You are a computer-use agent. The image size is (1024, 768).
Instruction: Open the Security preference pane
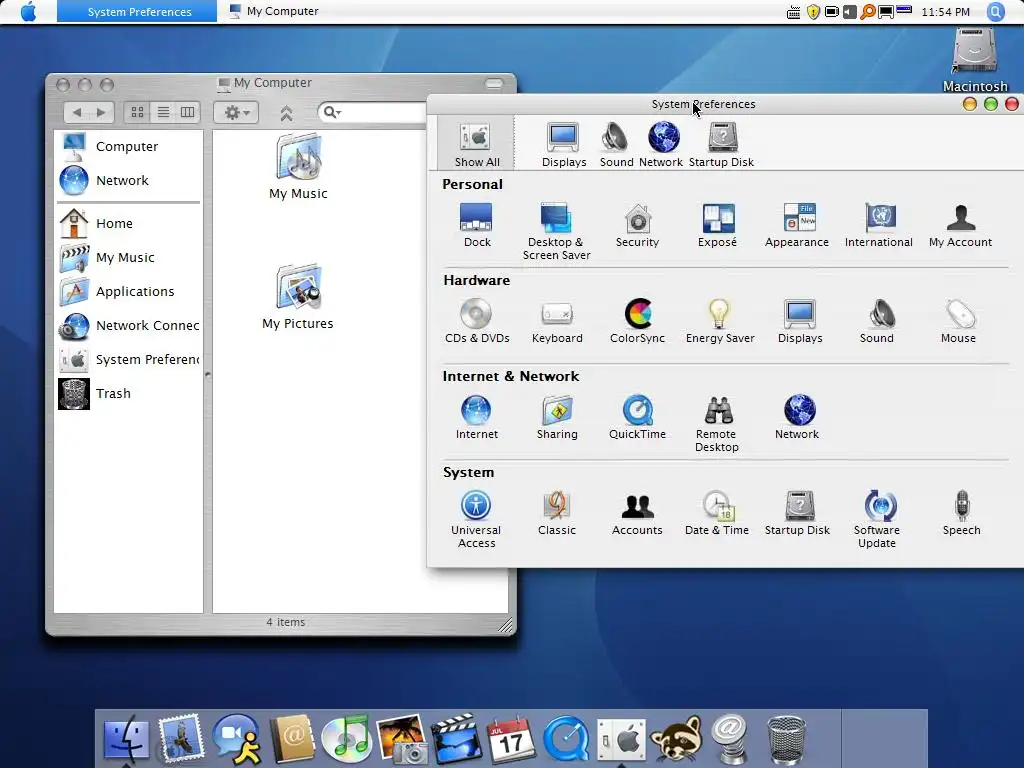click(637, 225)
